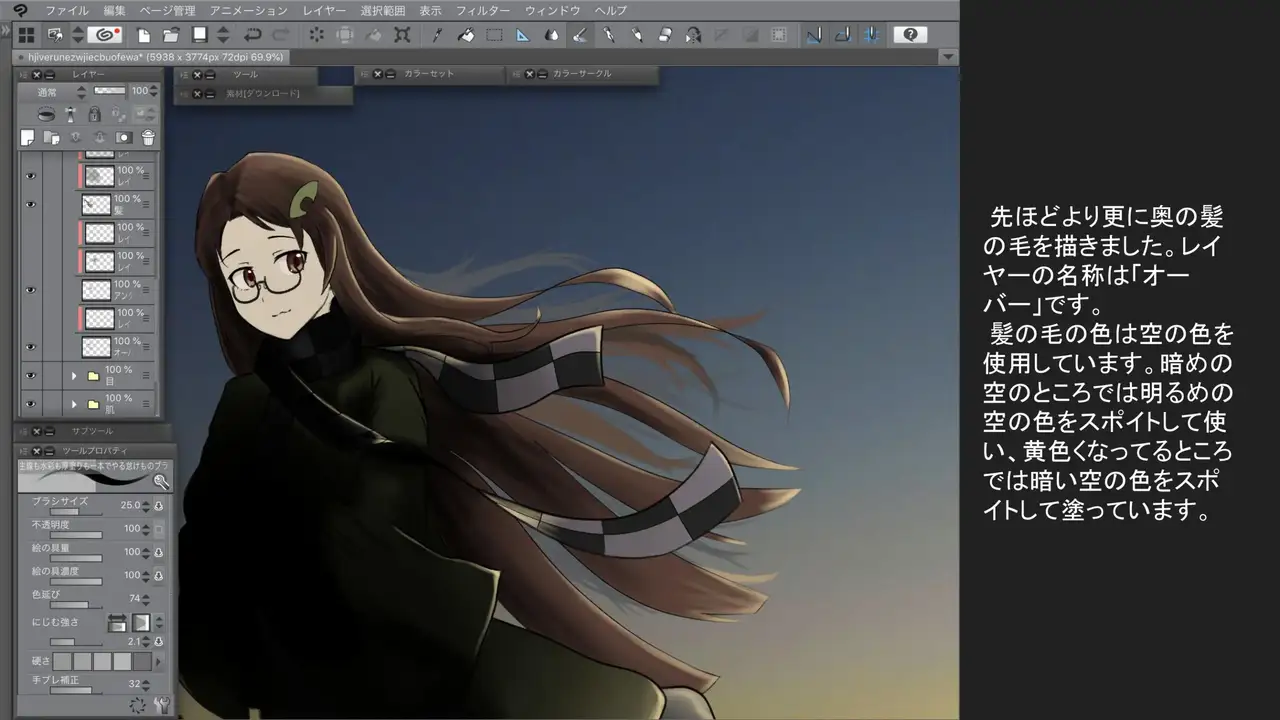
Task: Open sub tool details wrench on brush preview
Action: pos(161,482)
